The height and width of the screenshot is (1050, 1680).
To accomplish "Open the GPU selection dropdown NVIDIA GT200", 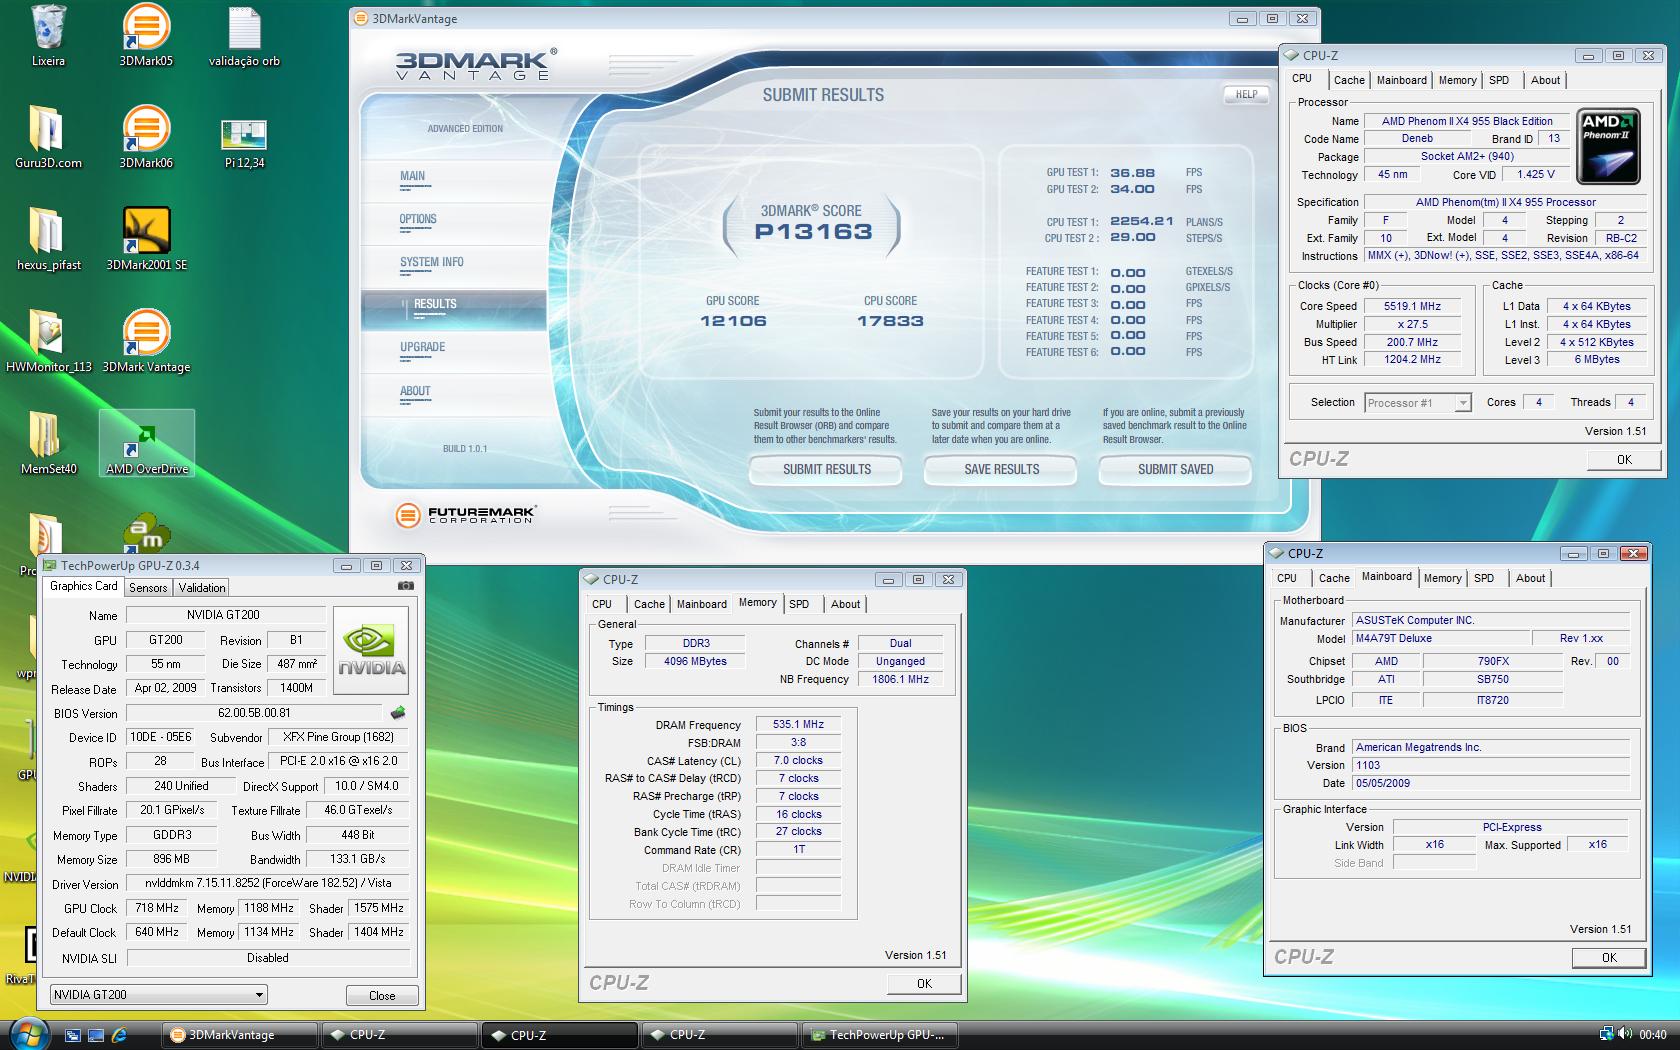I will [159, 995].
